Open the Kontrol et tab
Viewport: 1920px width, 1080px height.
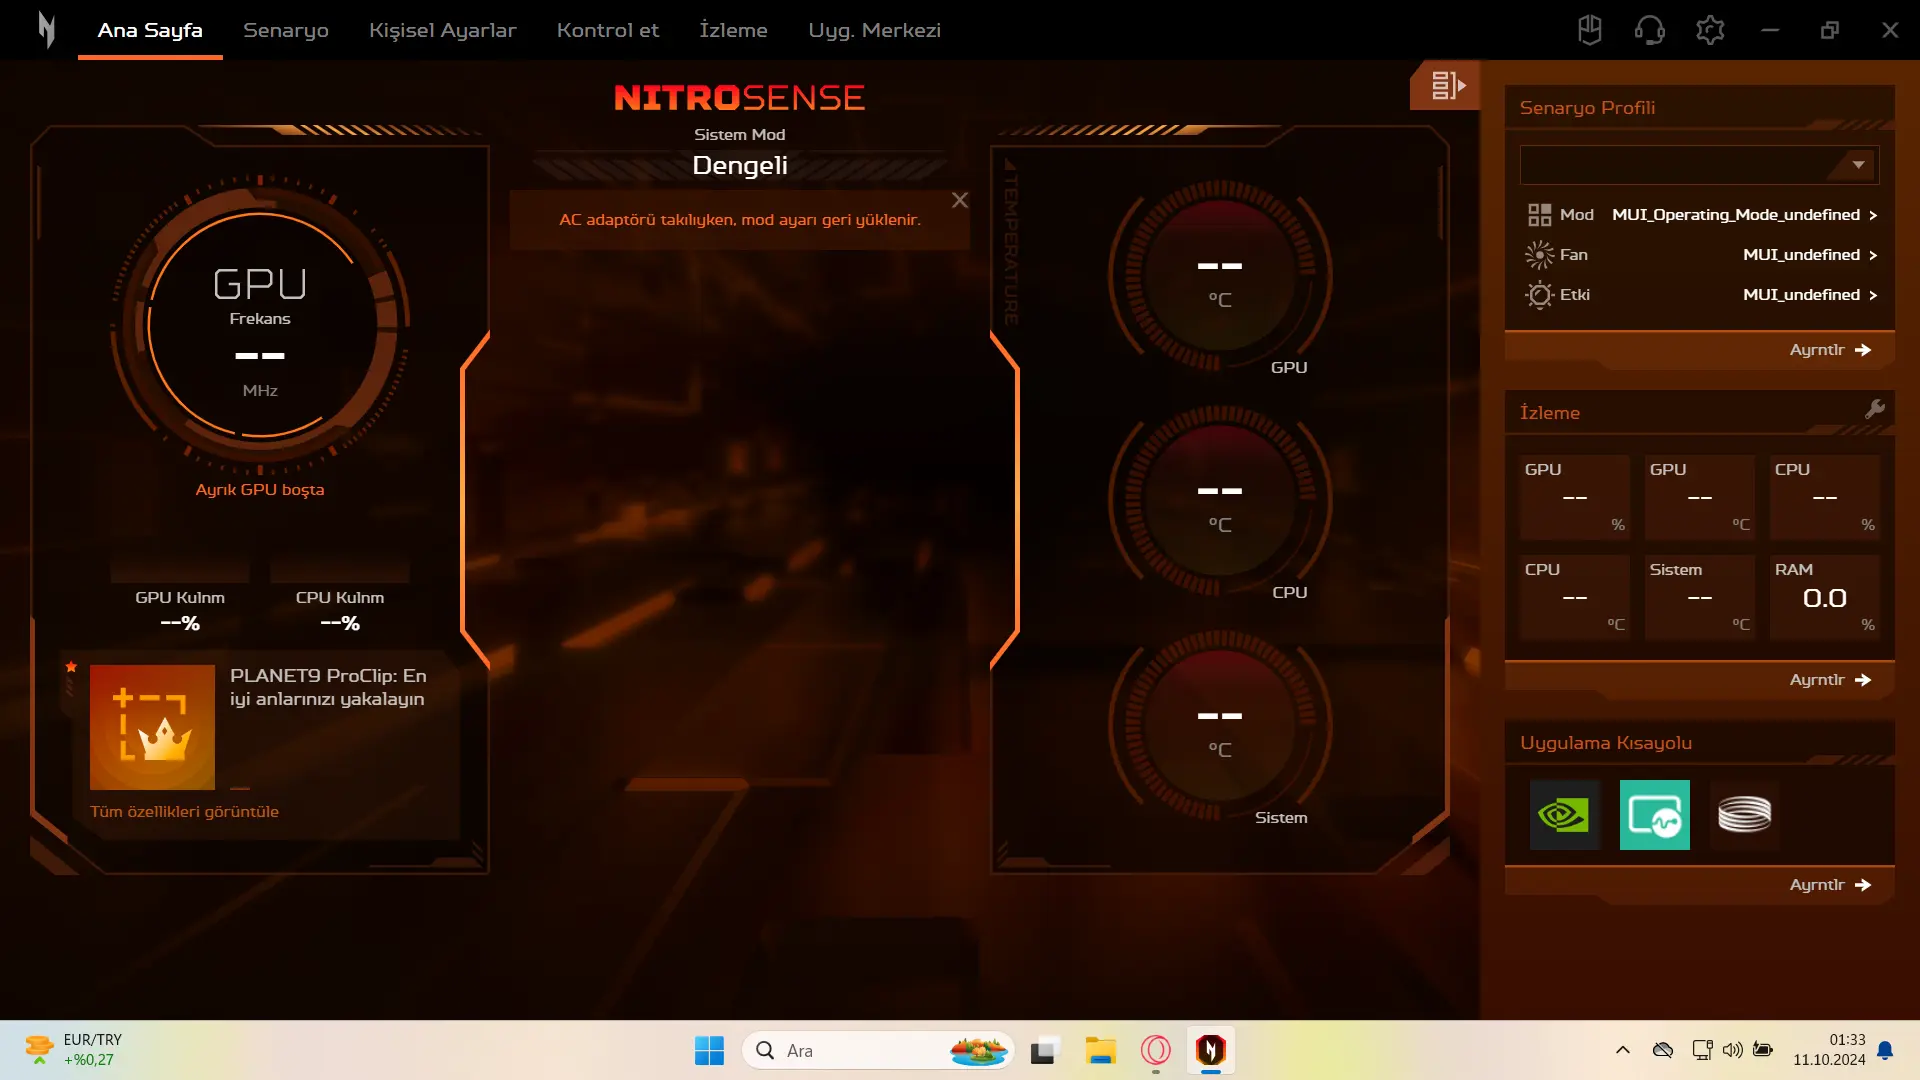608,30
